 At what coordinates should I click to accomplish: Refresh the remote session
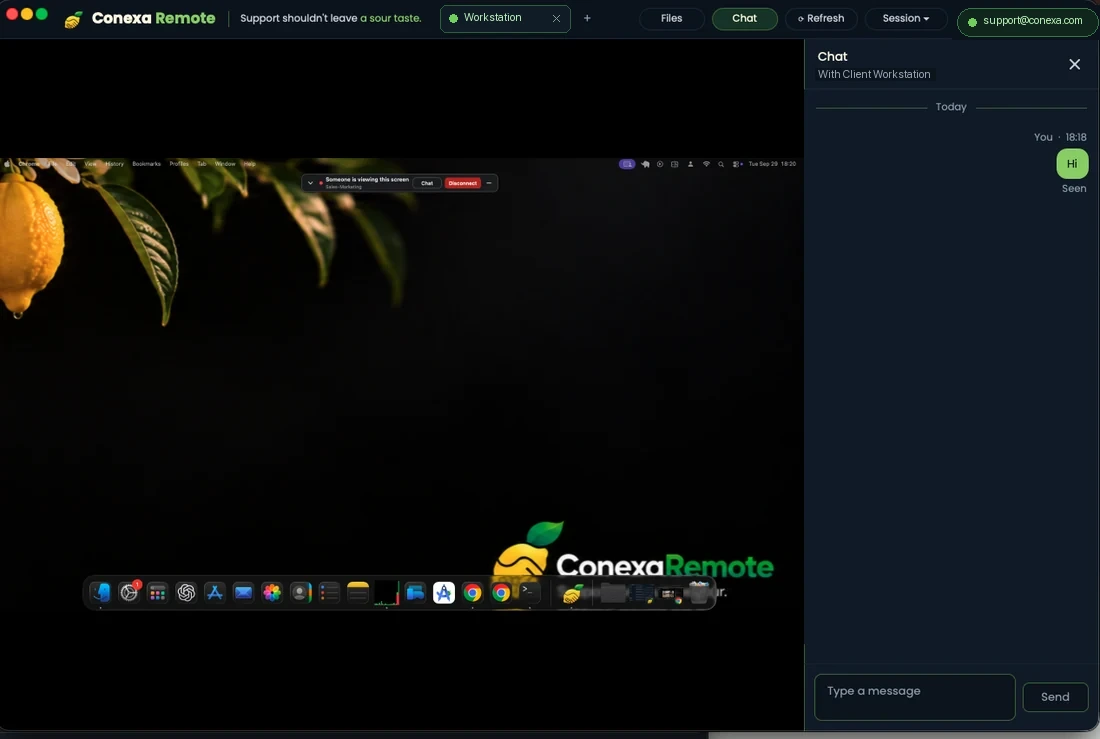pos(821,18)
